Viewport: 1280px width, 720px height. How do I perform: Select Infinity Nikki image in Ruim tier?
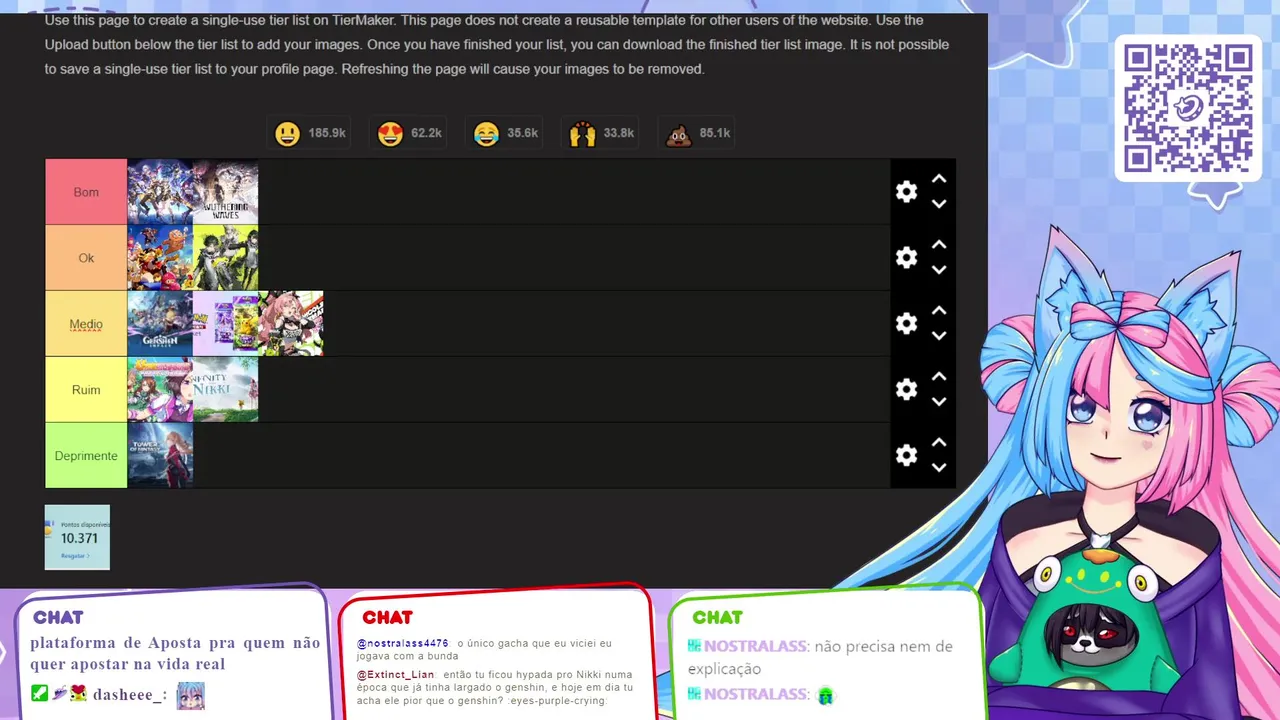click(225, 390)
